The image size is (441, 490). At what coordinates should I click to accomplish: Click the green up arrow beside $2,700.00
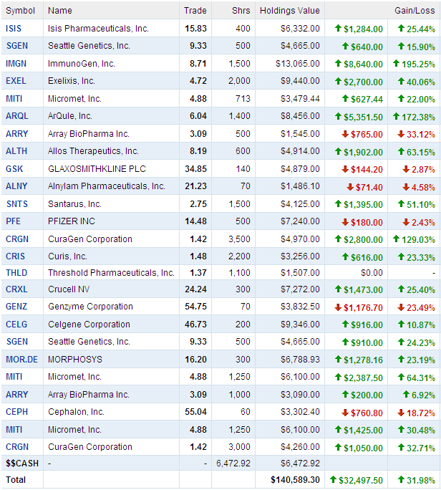click(338, 81)
